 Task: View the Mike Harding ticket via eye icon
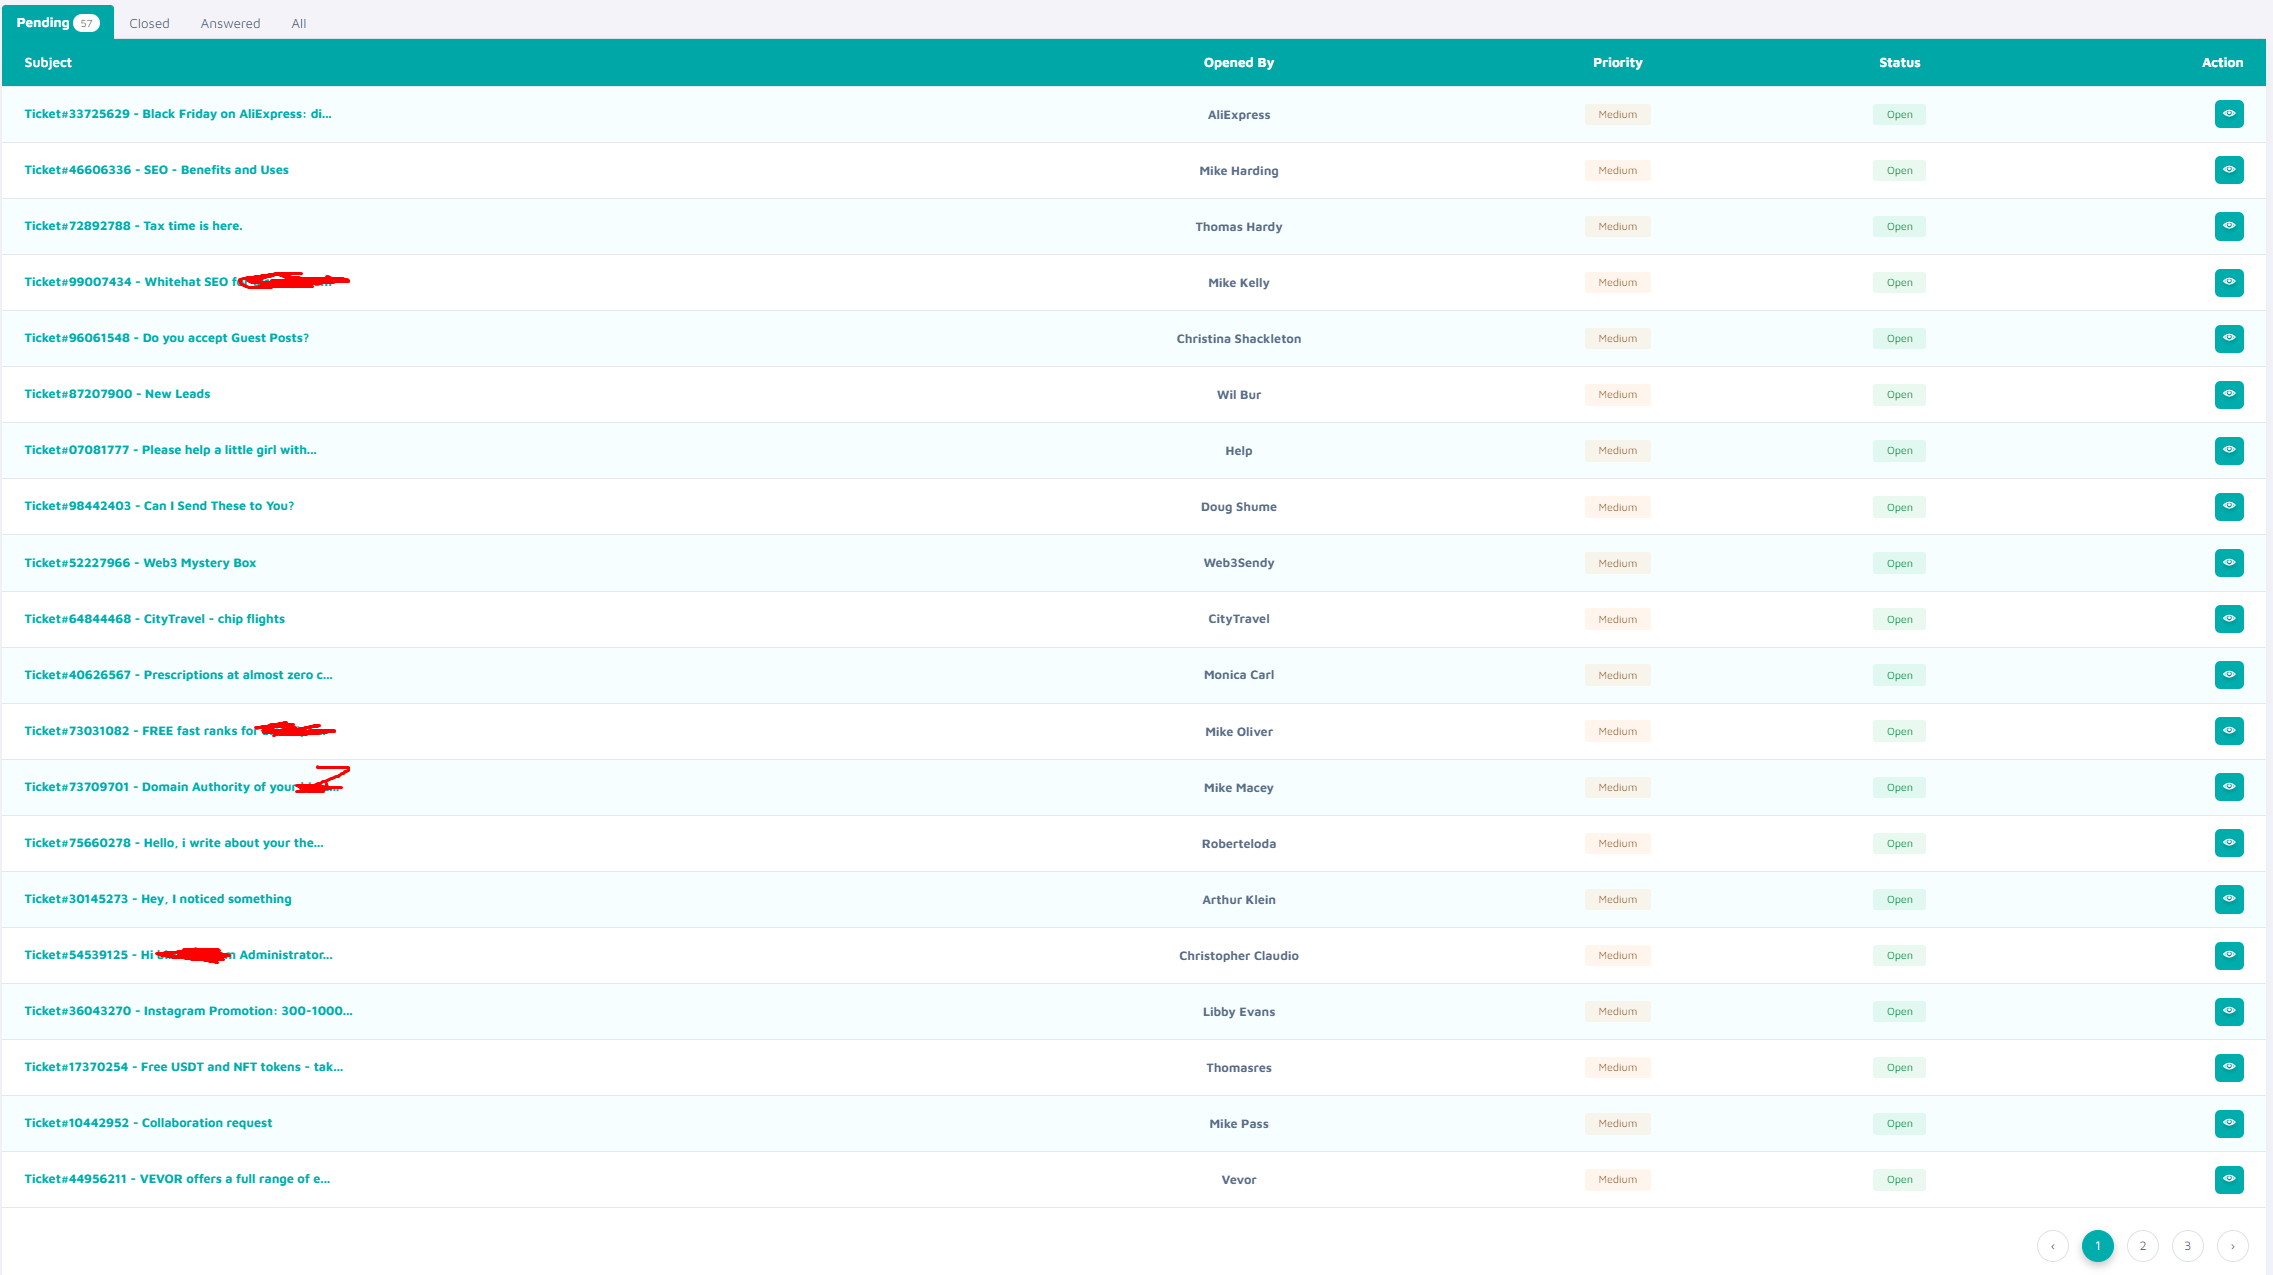pos(2228,170)
